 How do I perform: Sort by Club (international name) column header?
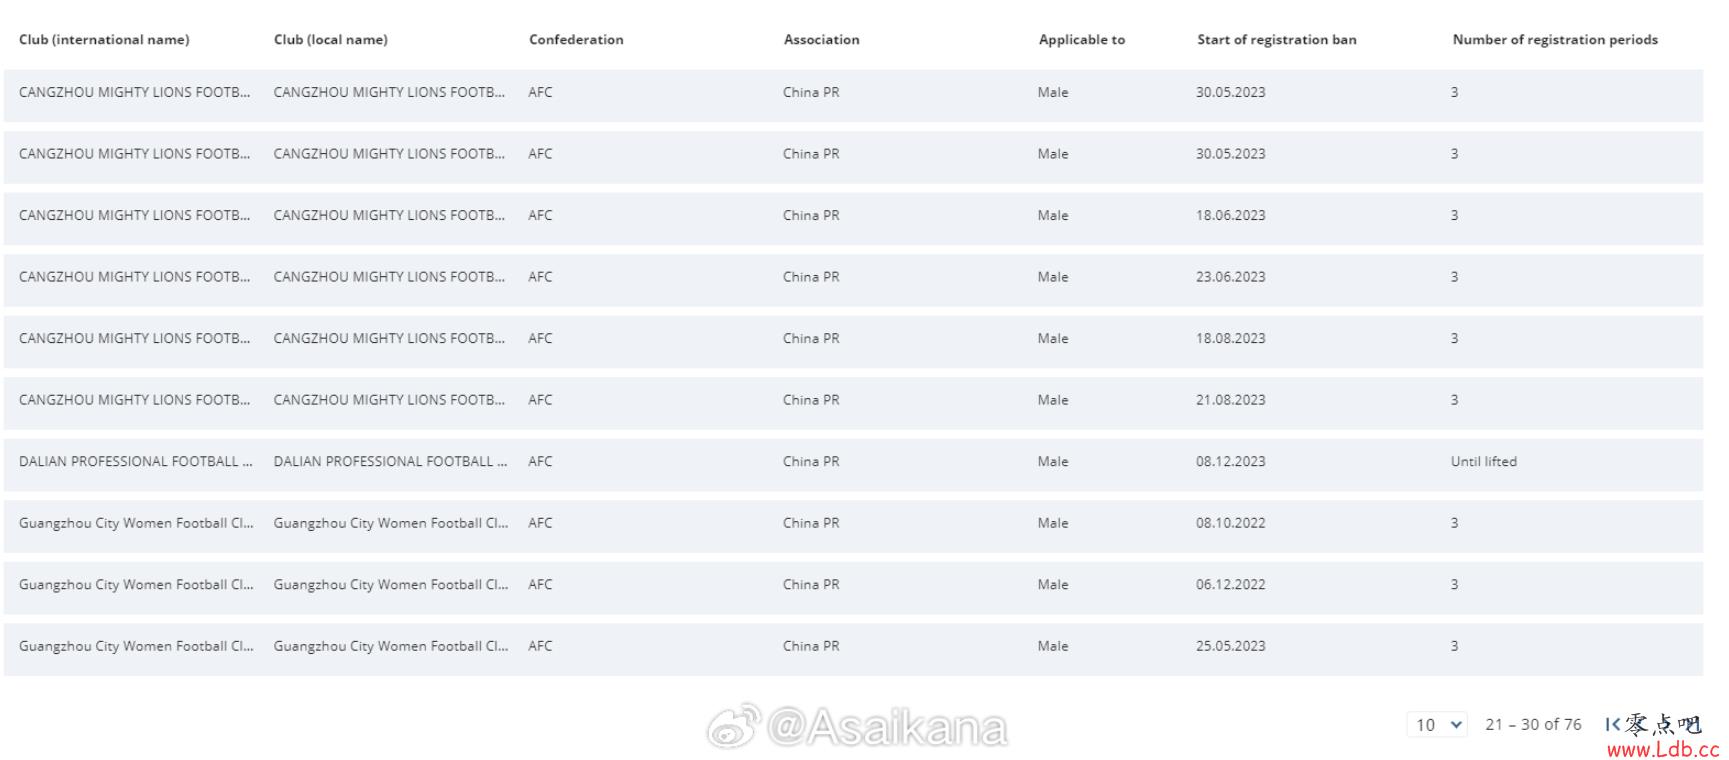click(x=104, y=40)
